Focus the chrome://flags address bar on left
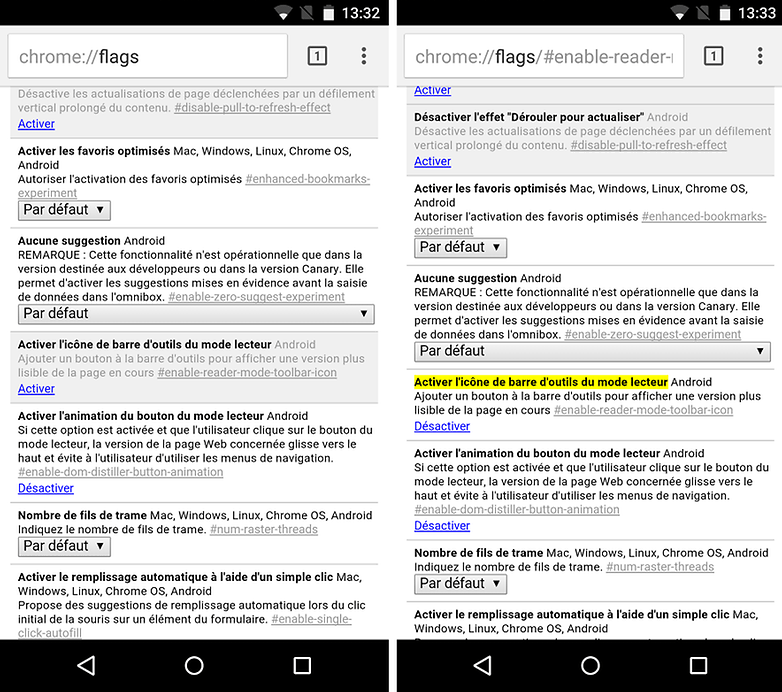This screenshot has height=692, width=782. coord(148,56)
